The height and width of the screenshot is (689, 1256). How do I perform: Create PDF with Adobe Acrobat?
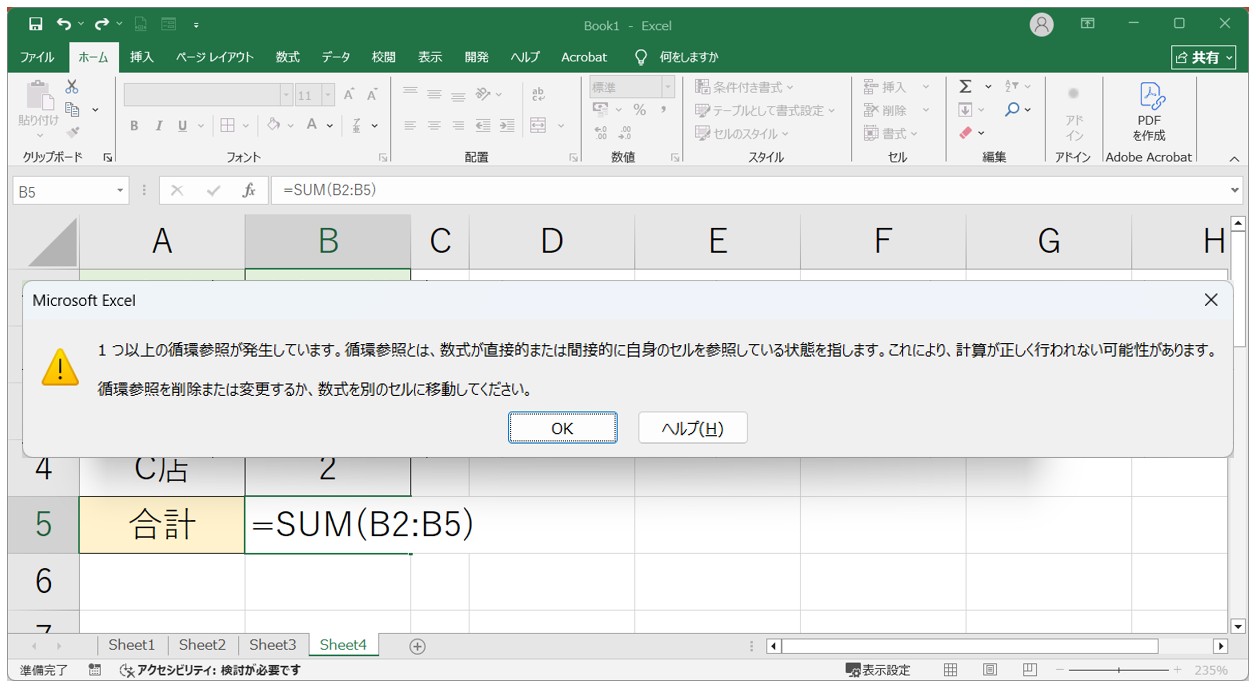click(1149, 111)
